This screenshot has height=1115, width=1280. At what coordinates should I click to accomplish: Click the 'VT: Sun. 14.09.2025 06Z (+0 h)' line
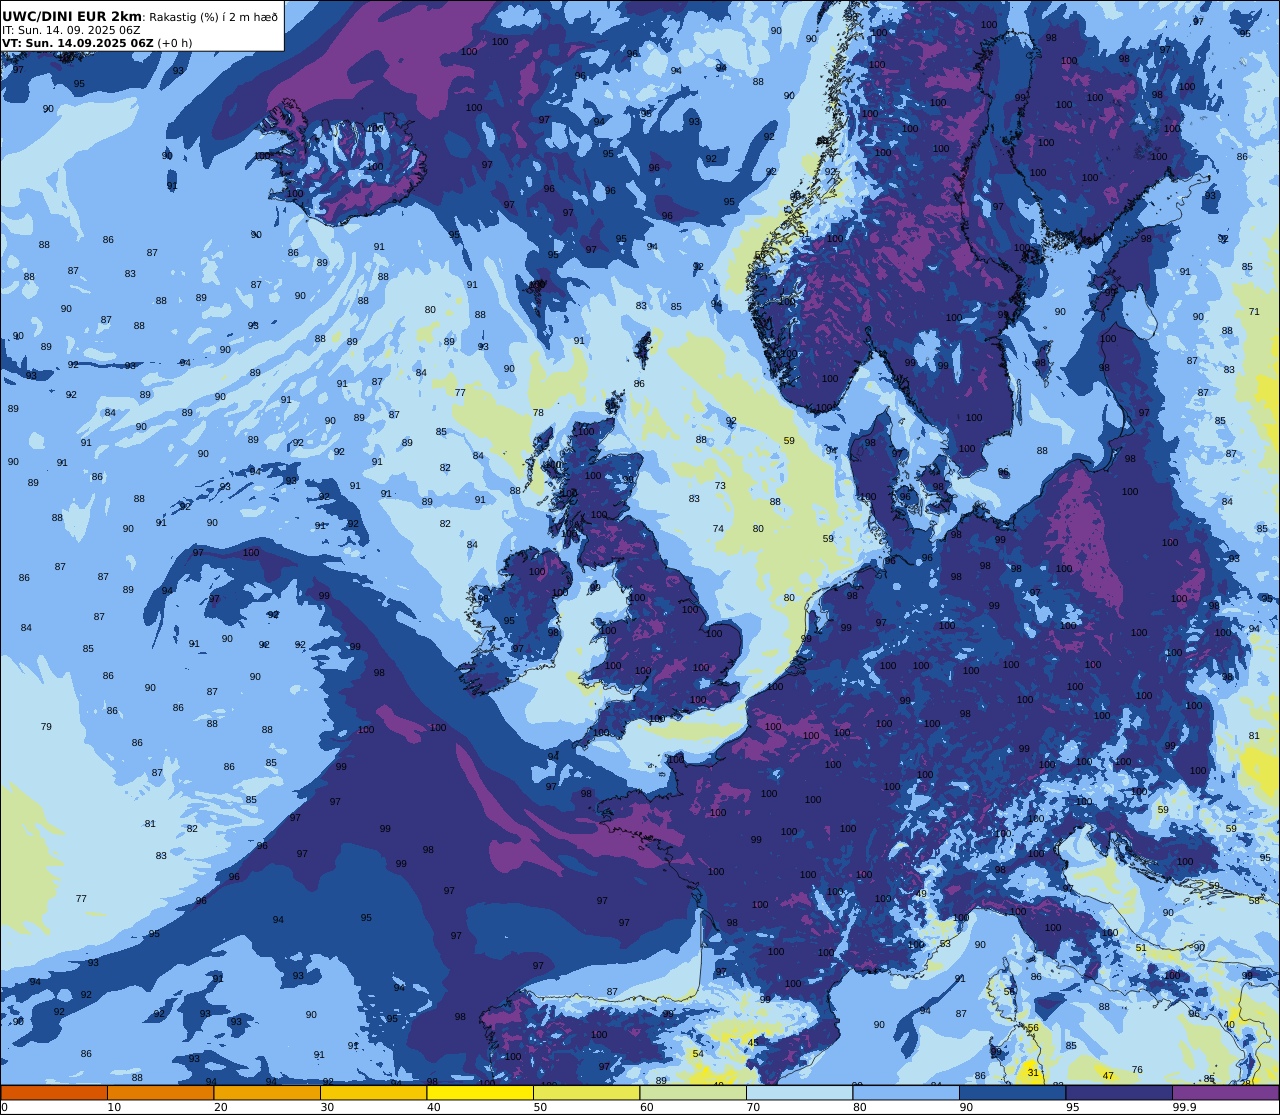click(x=97, y=43)
